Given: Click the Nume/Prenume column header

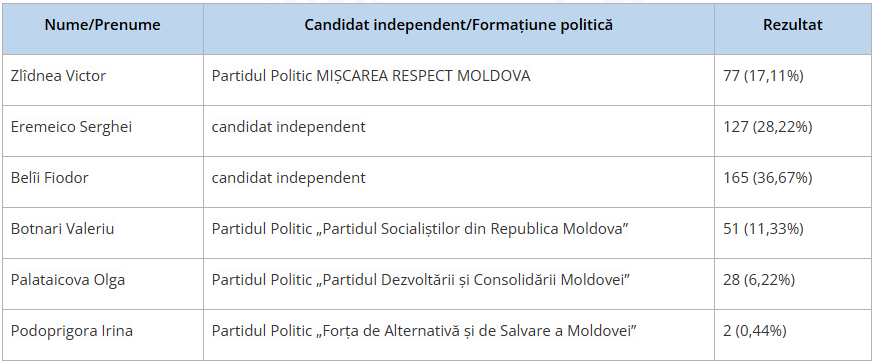Looking at the screenshot, I should (x=103, y=28).
